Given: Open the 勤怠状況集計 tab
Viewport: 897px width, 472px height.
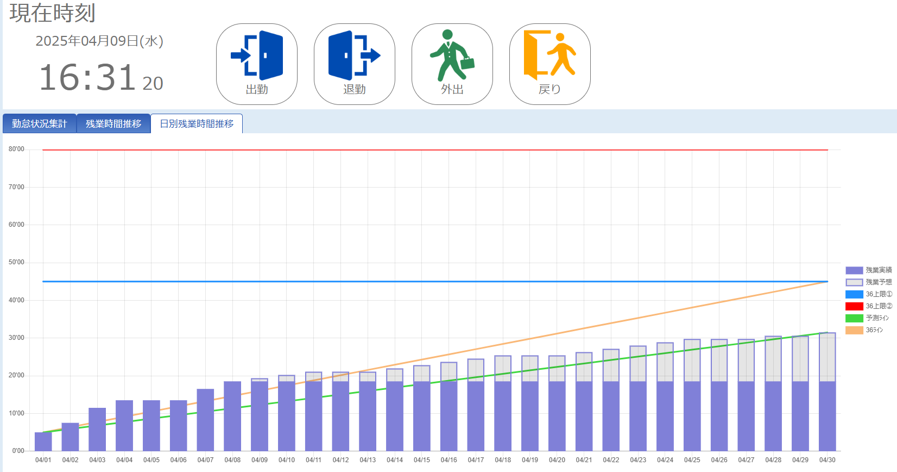Looking at the screenshot, I should point(39,124).
